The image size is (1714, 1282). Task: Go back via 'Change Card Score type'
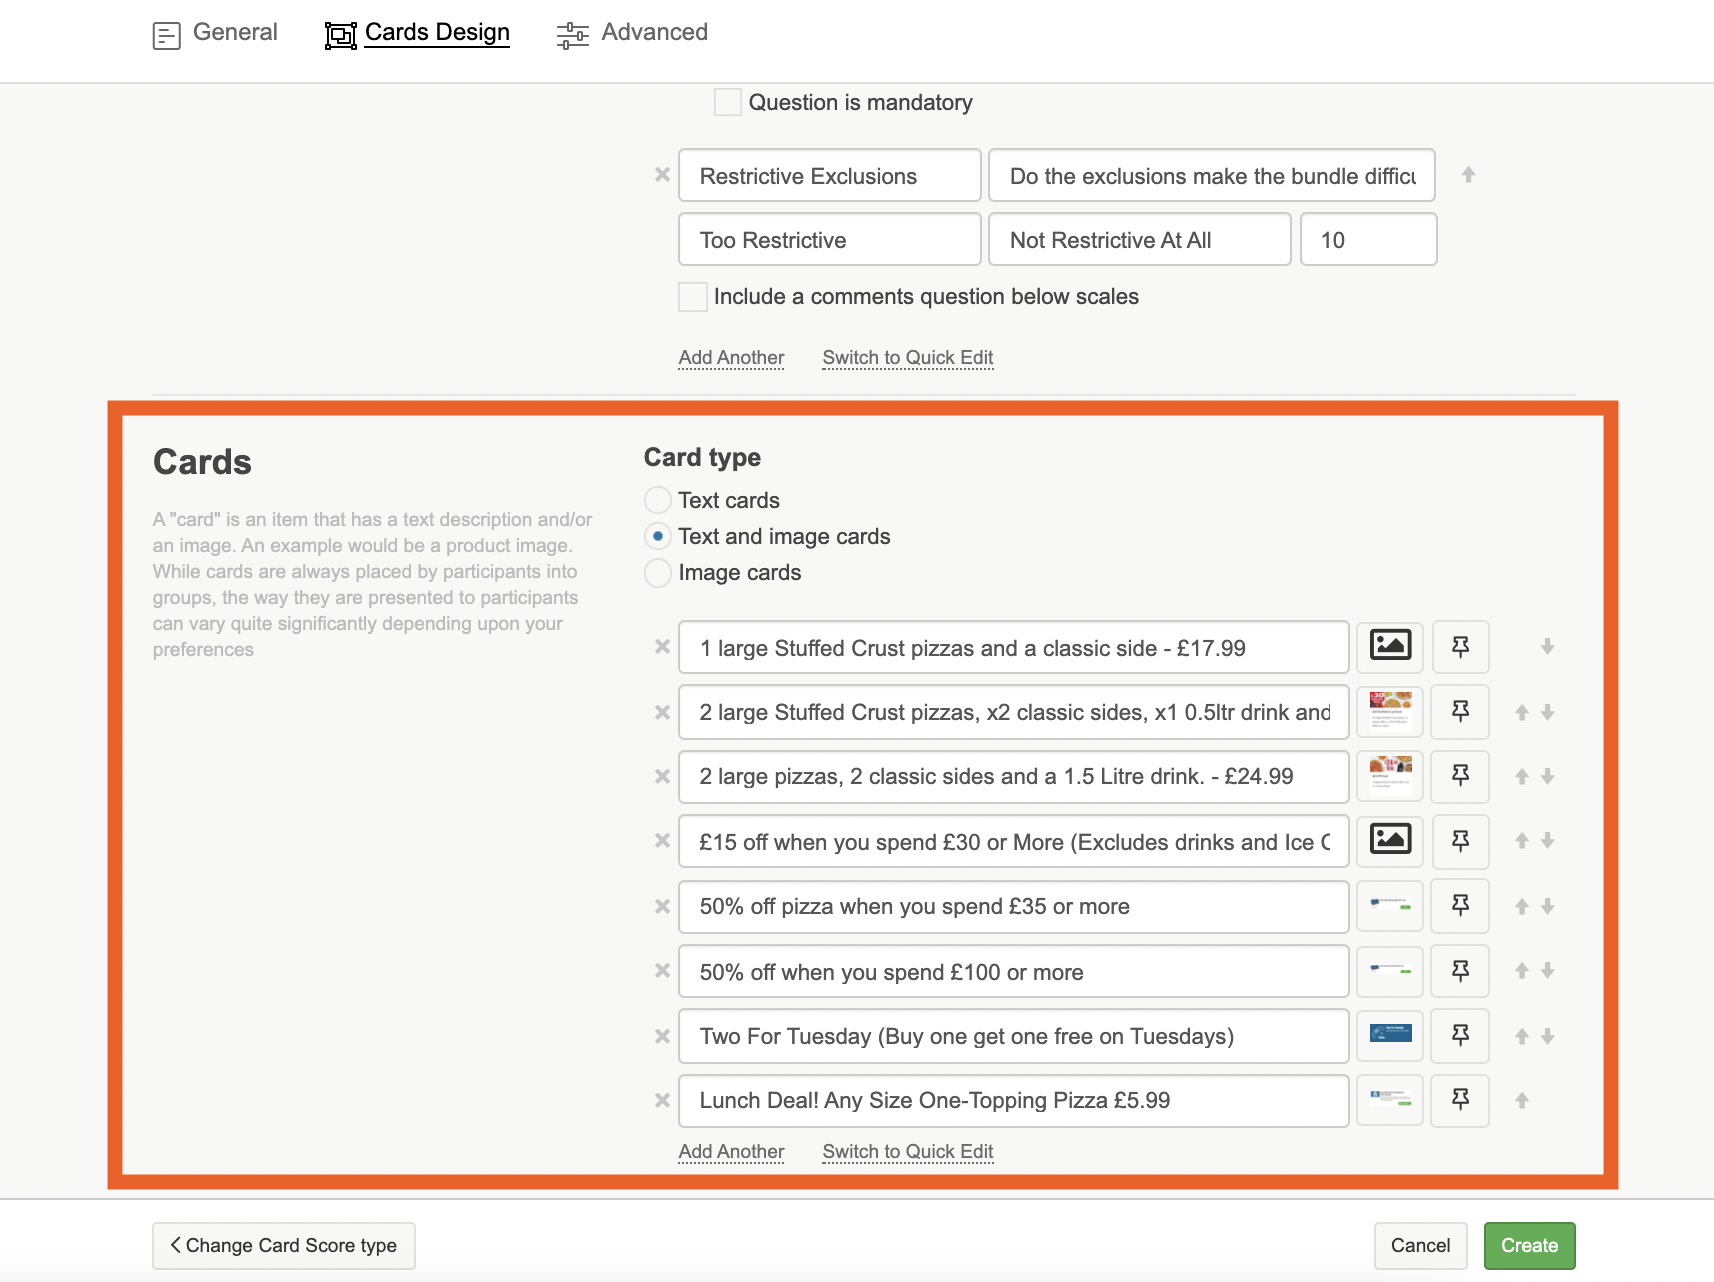[284, 1245]
